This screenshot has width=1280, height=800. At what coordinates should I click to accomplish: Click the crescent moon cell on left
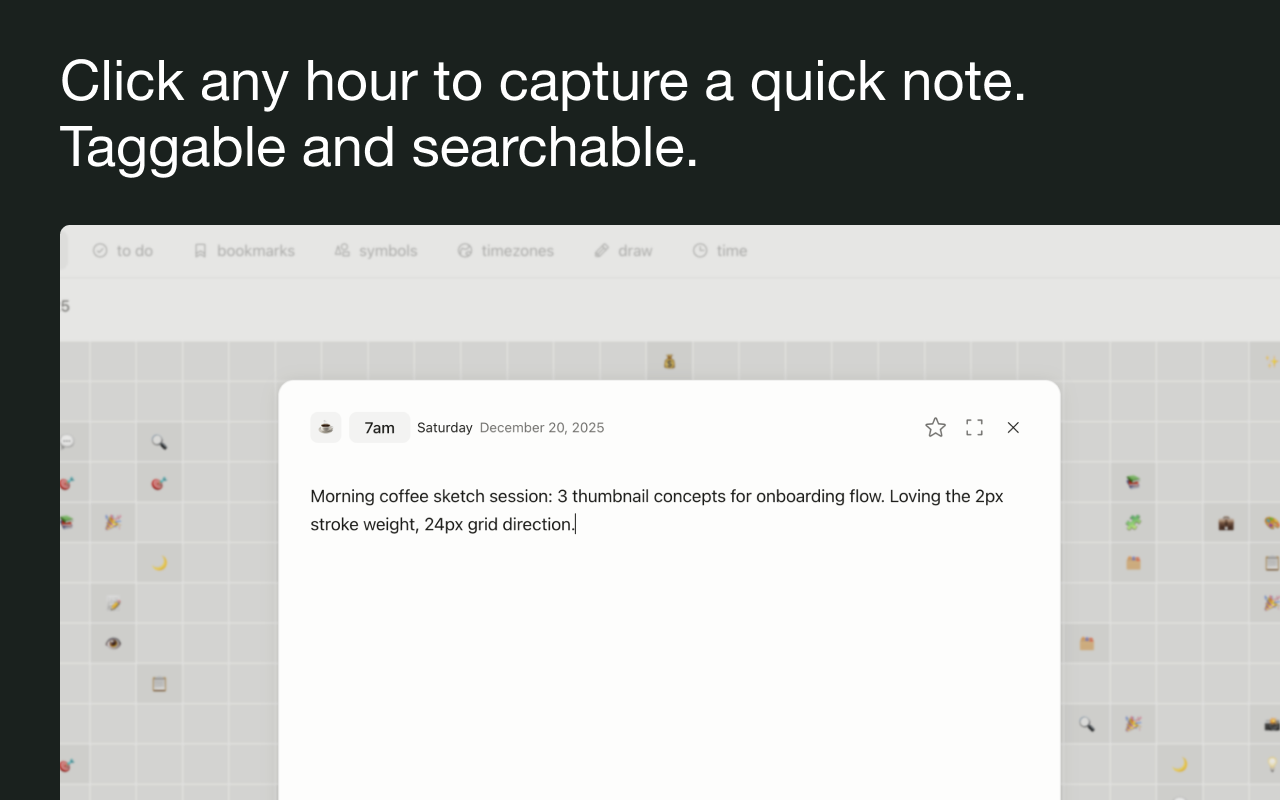[x=159, y=563]
